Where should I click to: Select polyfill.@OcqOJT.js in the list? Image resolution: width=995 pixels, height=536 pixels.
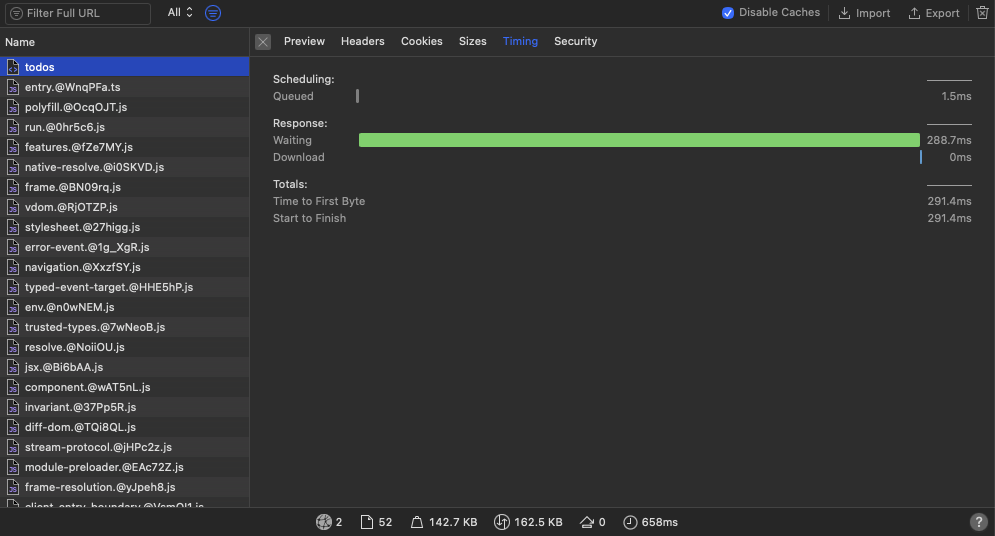pos(124,107)
